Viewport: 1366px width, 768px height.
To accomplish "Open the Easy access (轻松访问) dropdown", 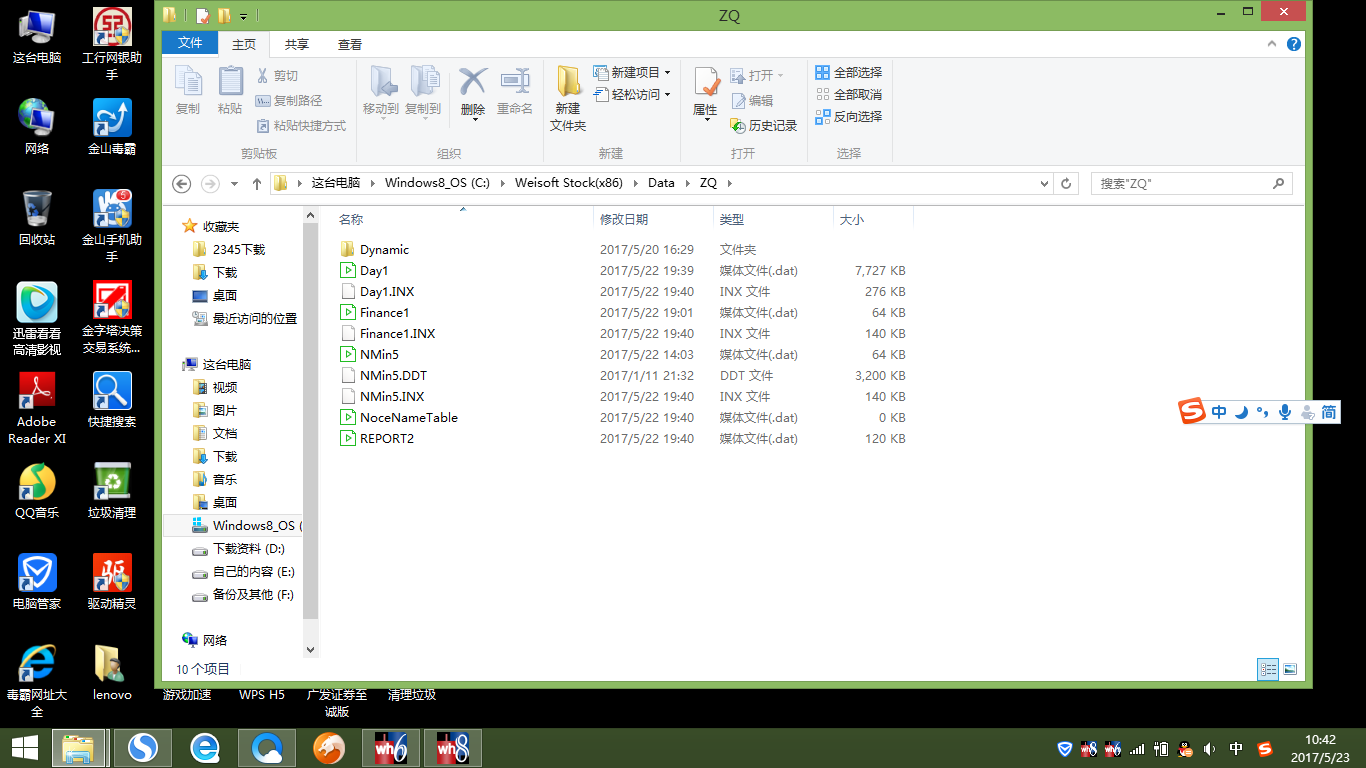I will tap(632, 95).
